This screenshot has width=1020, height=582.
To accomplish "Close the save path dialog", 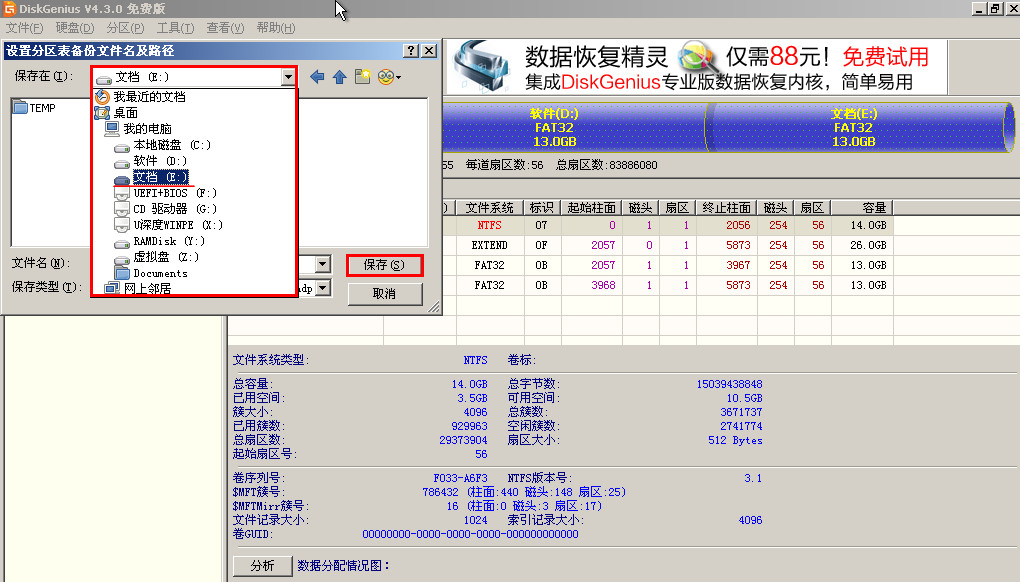I will click(429, 51).
